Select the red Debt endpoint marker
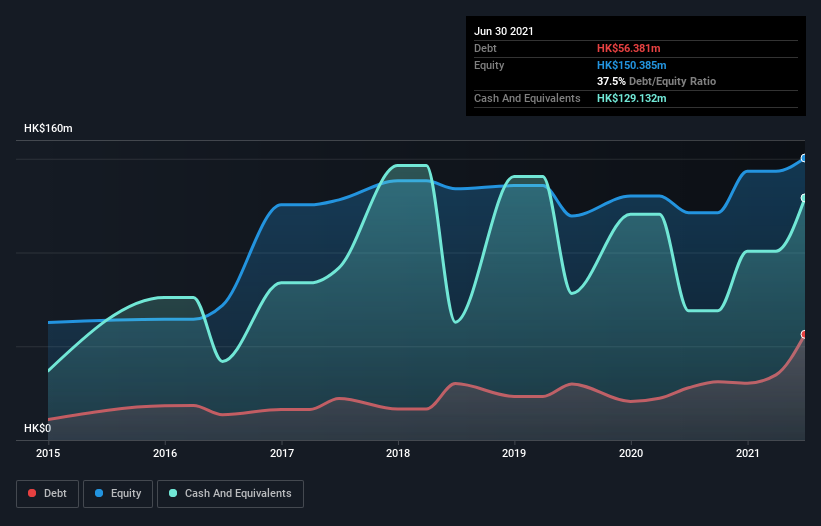821x526 pixels. 804,334
